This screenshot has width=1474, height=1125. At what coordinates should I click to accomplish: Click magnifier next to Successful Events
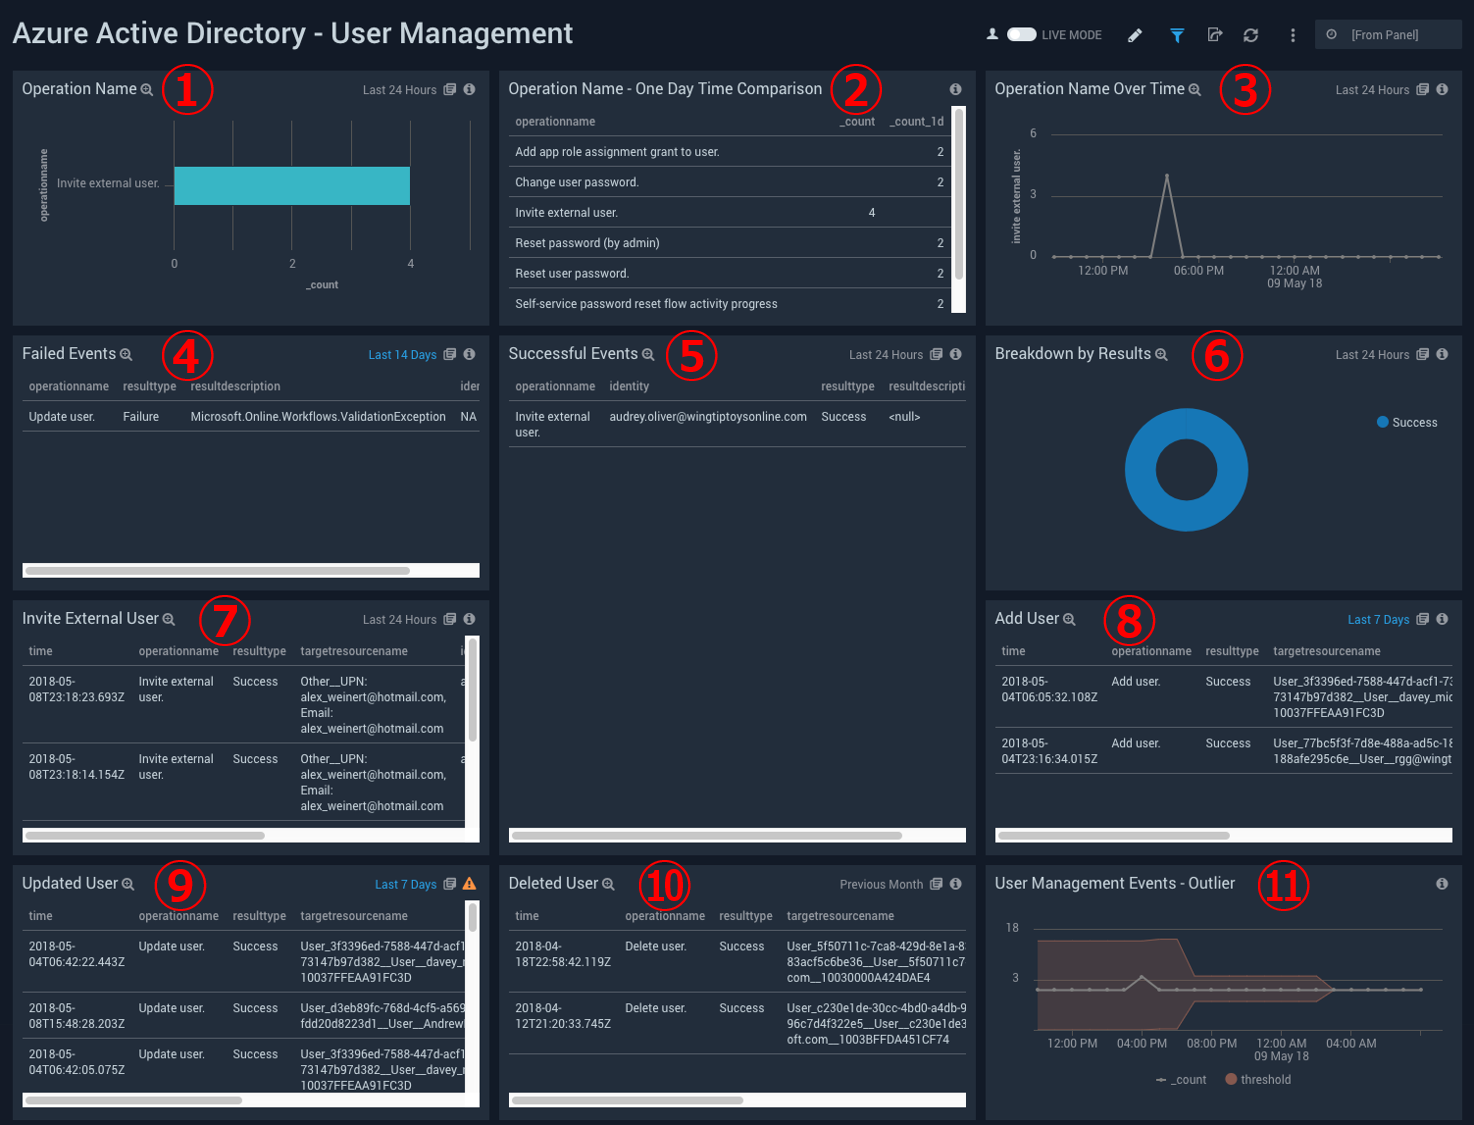(x=648, y=355)
